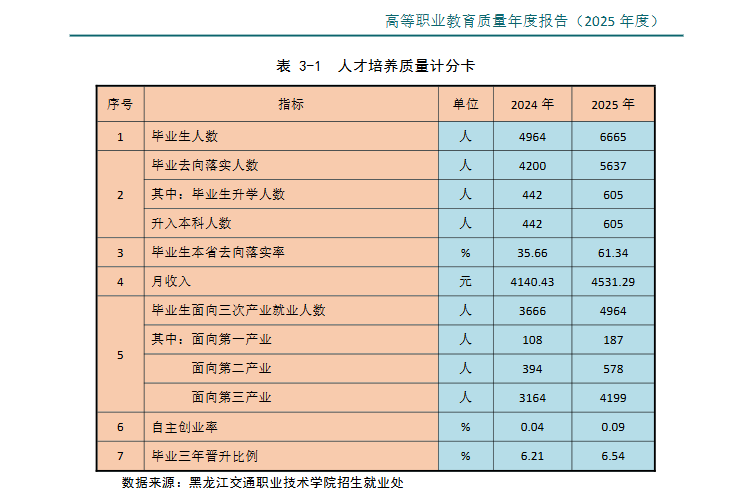This screenshot has width=744, height=492.
Task: Click serial number 4 in 序号 column
Action: (x=120, y=282)
